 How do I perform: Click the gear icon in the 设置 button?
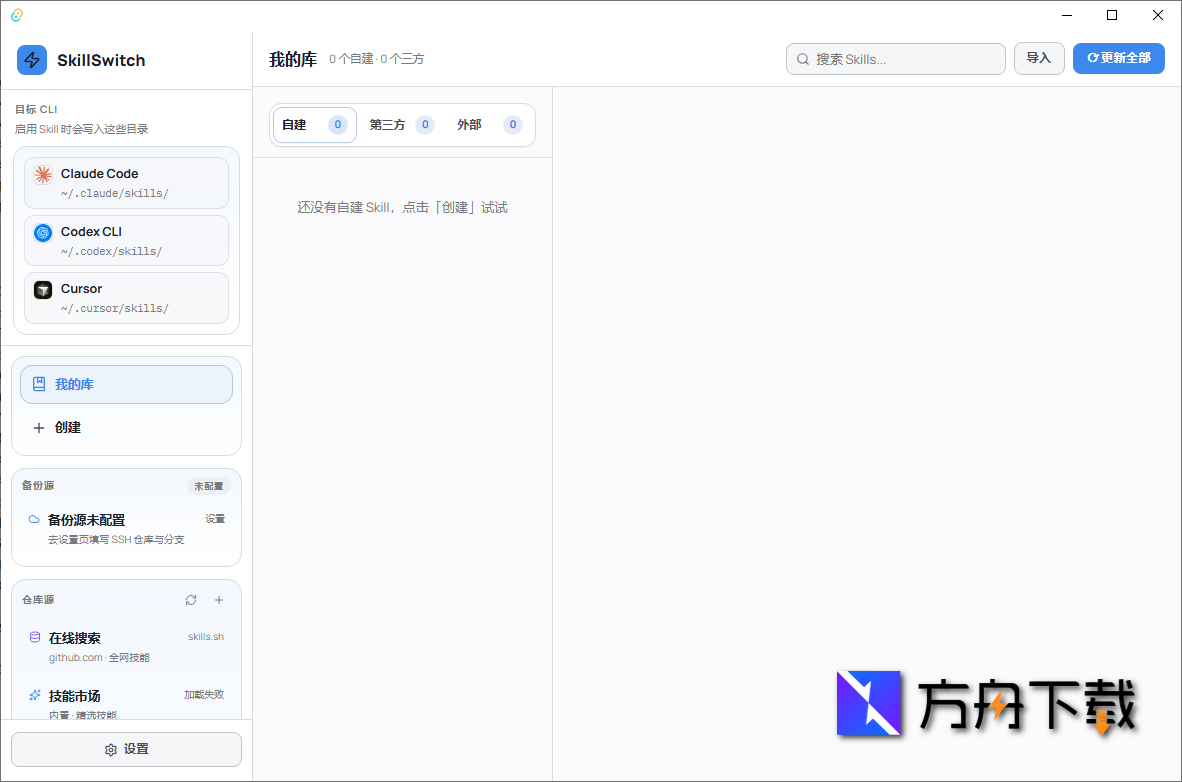point(112,749)
